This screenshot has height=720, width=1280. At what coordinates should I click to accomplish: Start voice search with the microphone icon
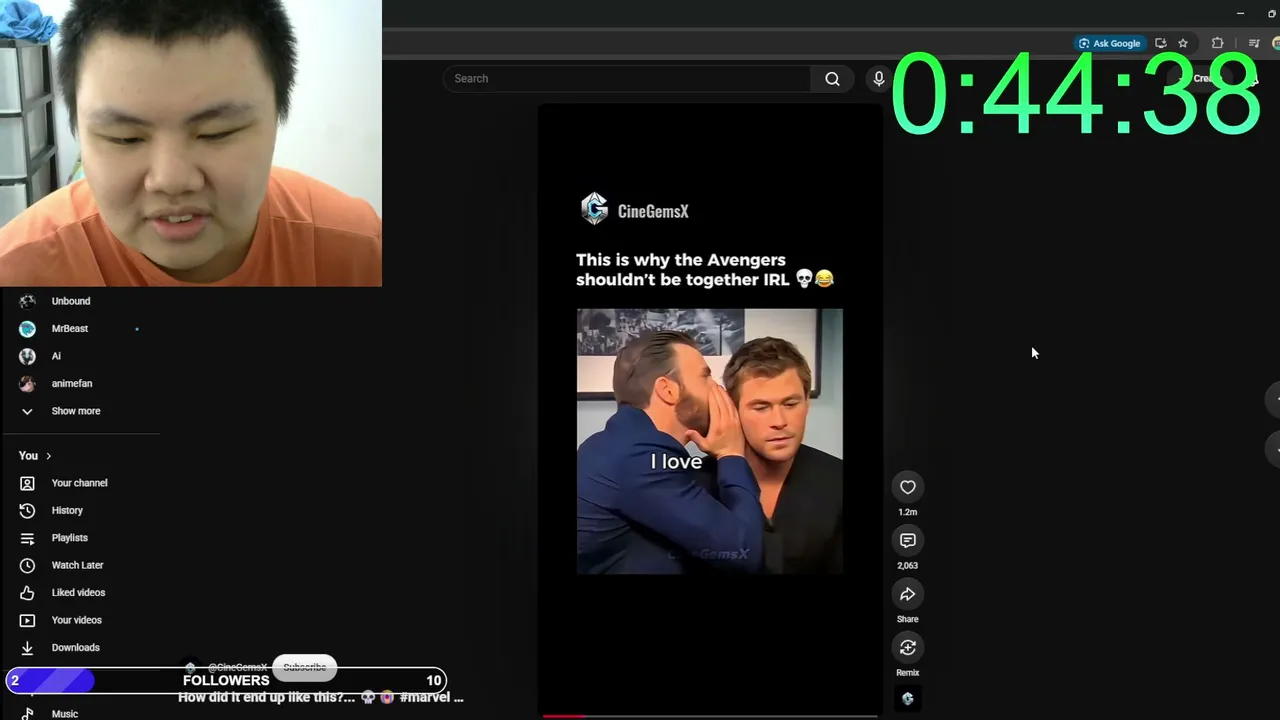pyautogui.click(x=878, y=79)
